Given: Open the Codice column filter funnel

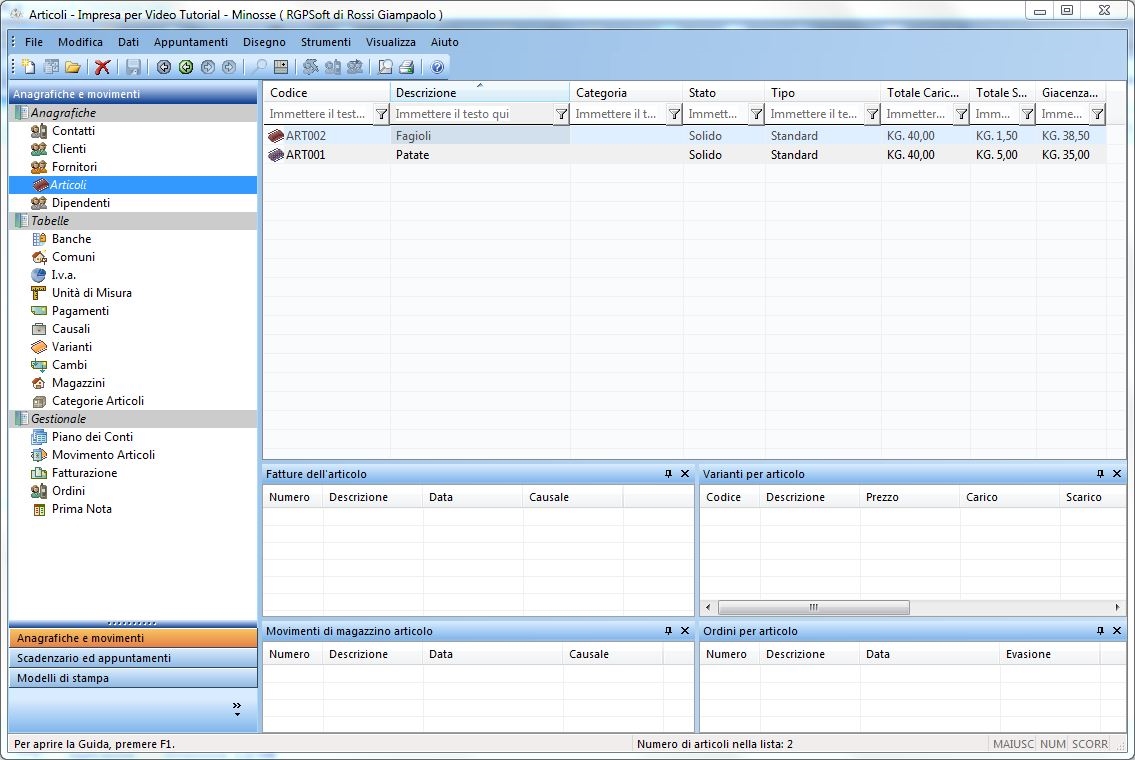Looking at the screenshot, I should [381, 114].
